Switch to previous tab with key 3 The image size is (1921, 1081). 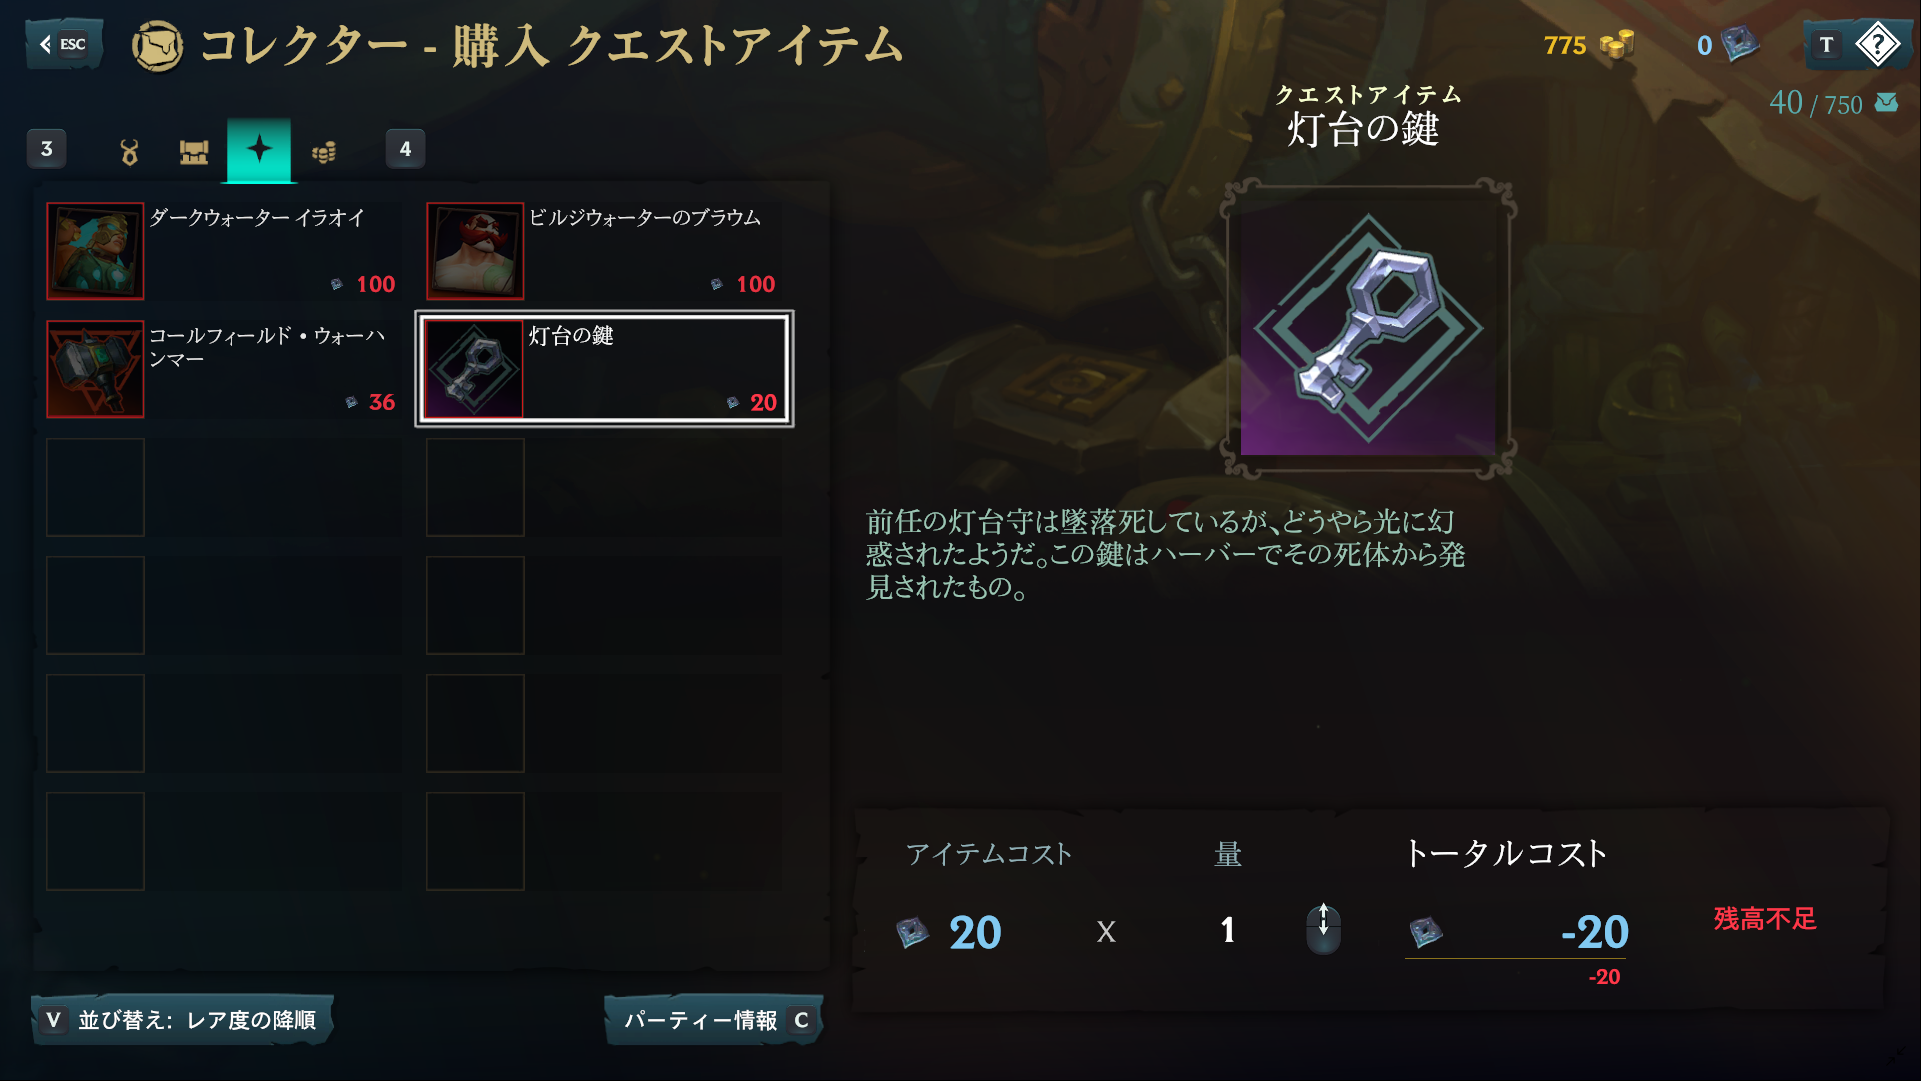[x=46, y=149]
